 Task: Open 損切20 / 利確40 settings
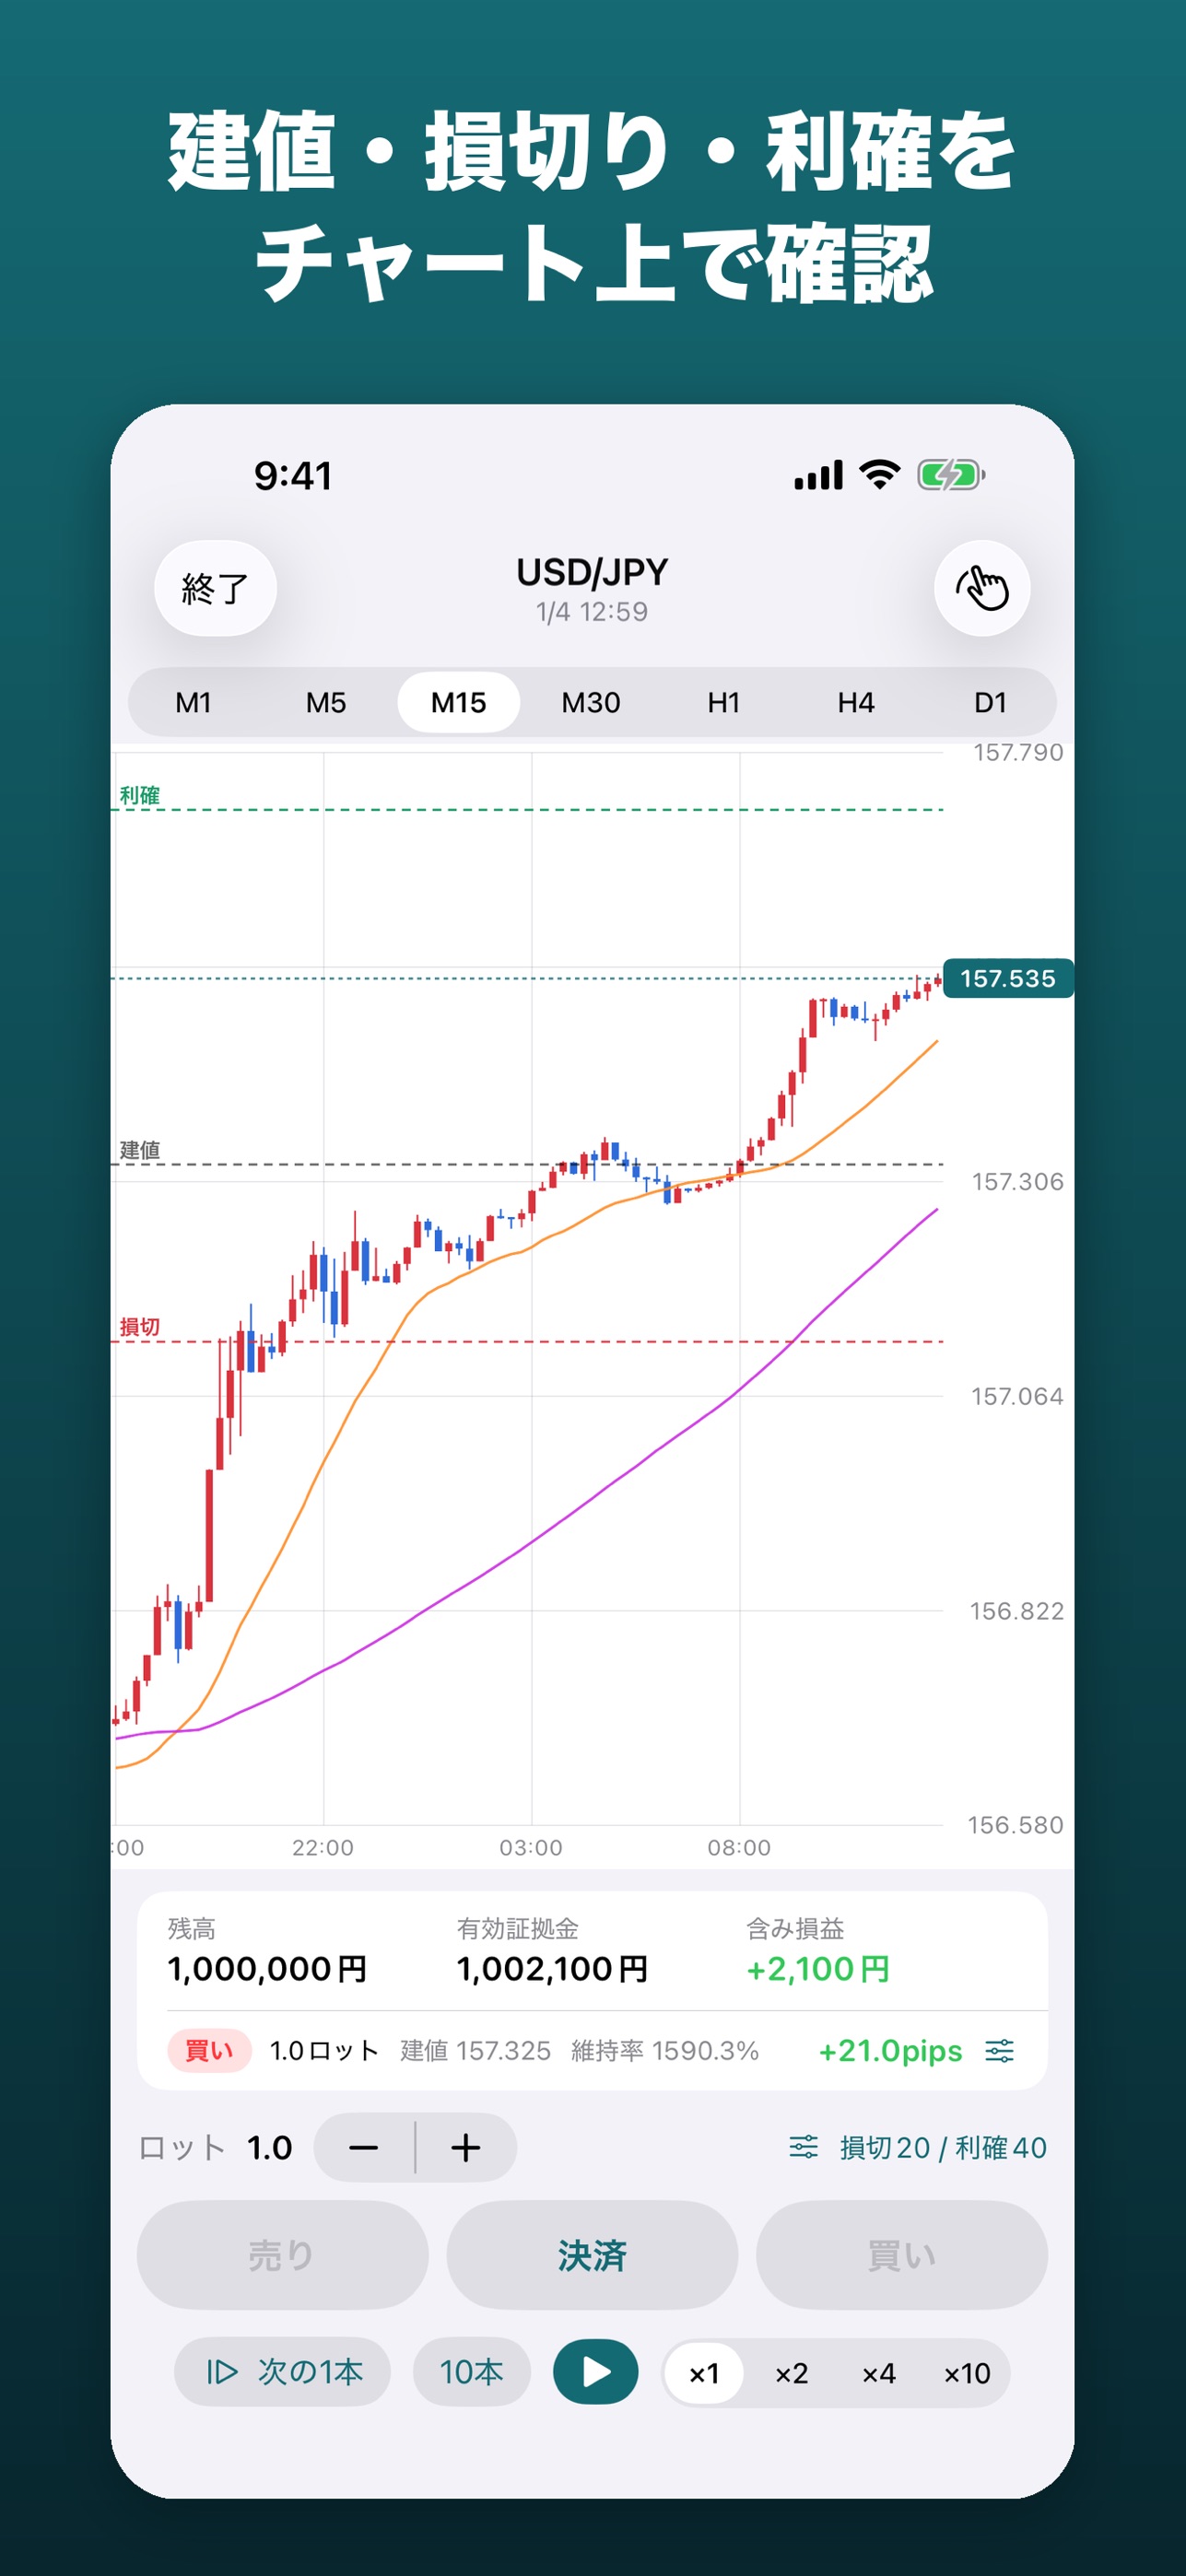click(x=918, y=2147)
